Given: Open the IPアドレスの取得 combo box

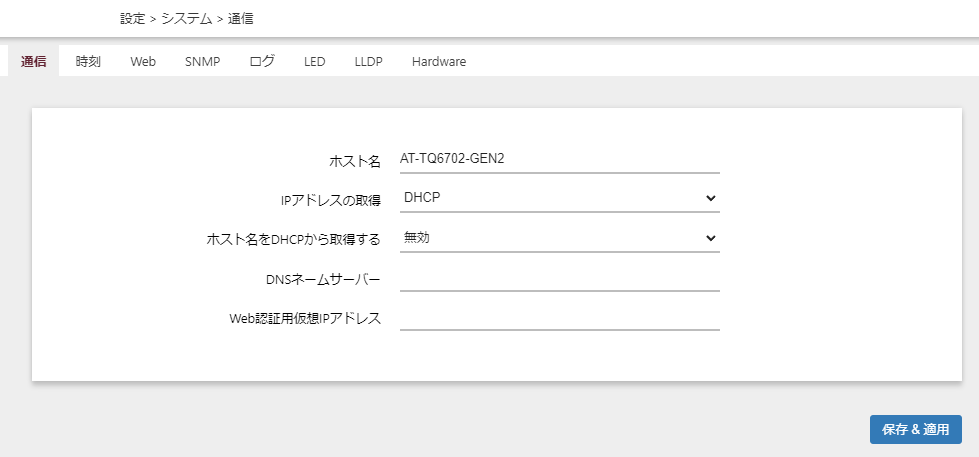Looking at the screenshot, I should point(559,199).
